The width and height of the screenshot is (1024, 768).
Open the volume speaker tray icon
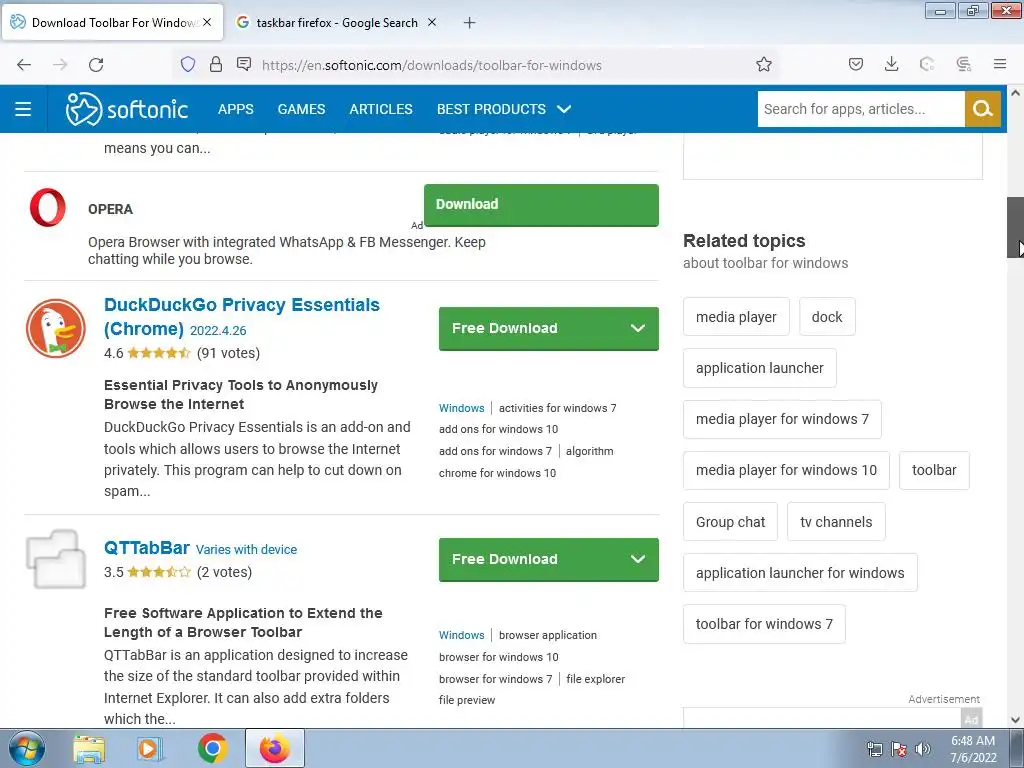923,749
